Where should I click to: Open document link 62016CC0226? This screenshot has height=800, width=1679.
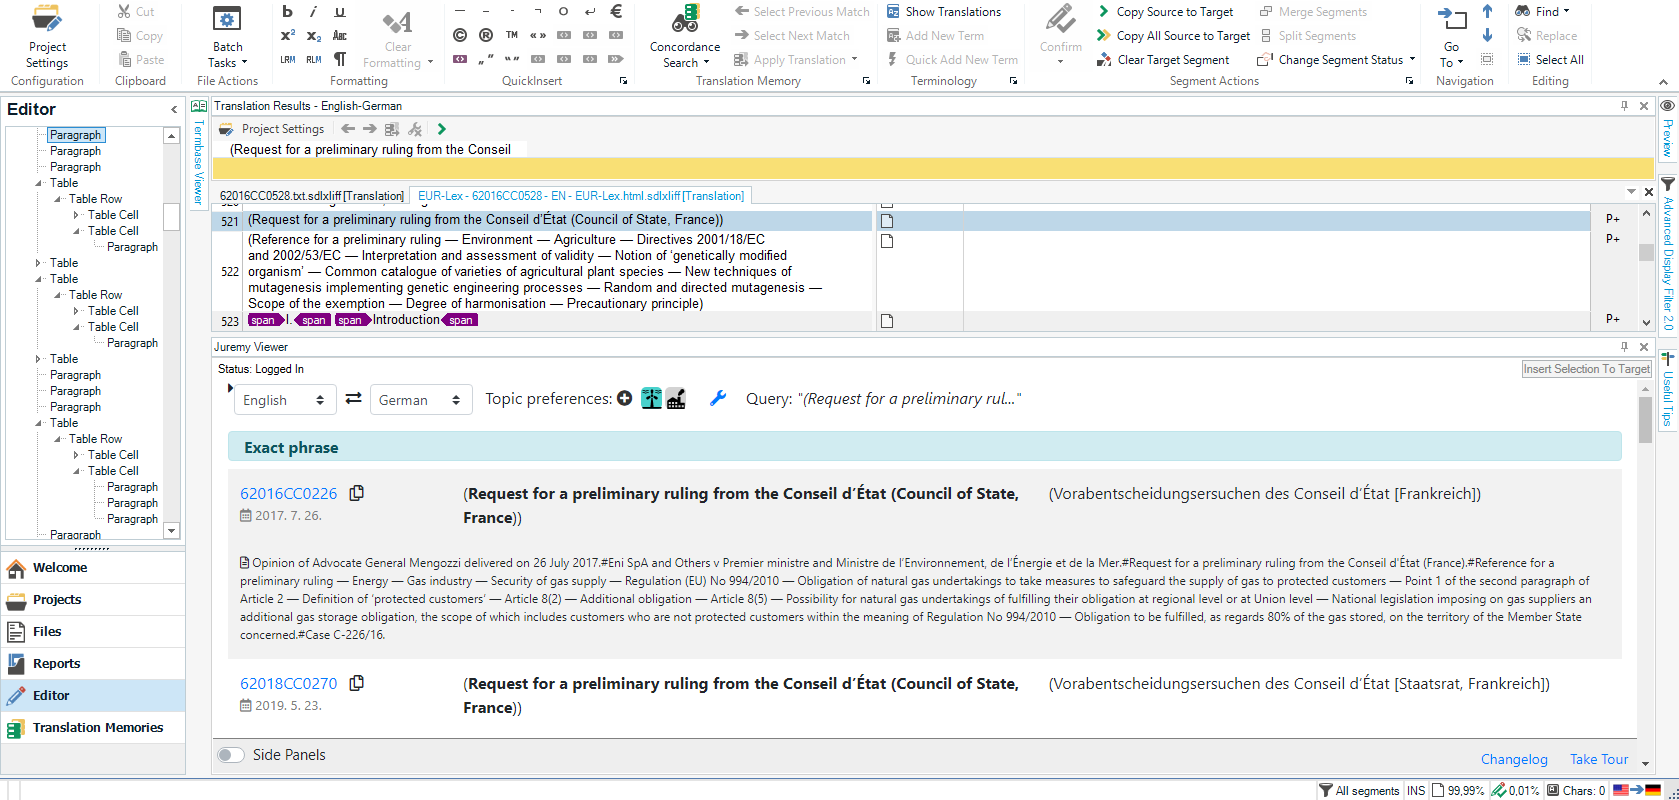pyautogui.click(x=289, y=493)
